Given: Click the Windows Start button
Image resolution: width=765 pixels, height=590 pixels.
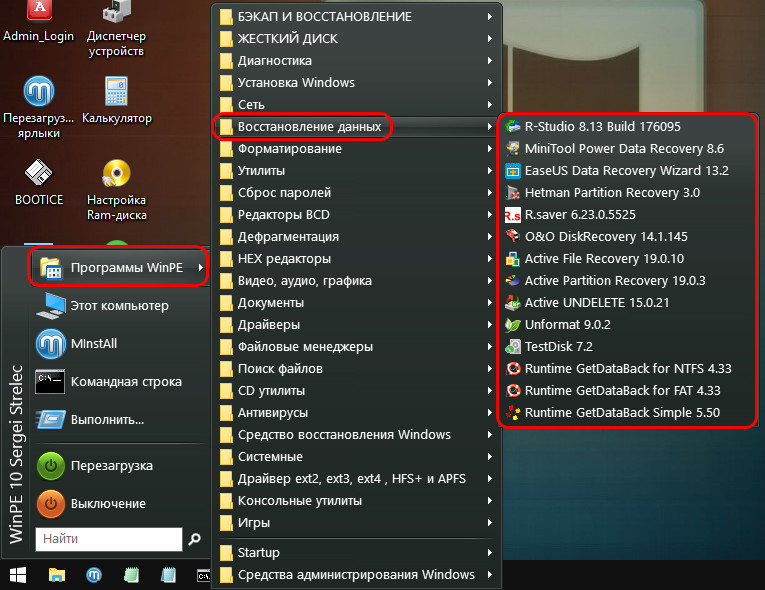Looking at the screenshot, I should click(x=18, y=575).
